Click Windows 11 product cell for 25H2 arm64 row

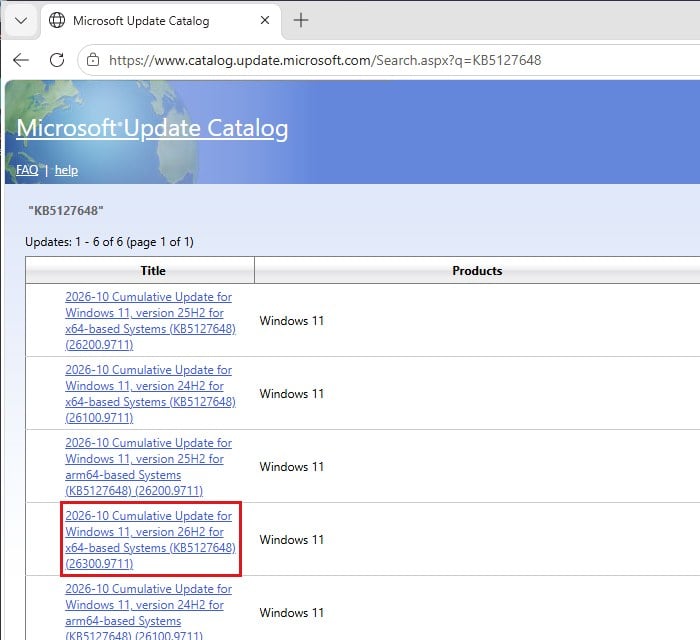click(292, 467)
